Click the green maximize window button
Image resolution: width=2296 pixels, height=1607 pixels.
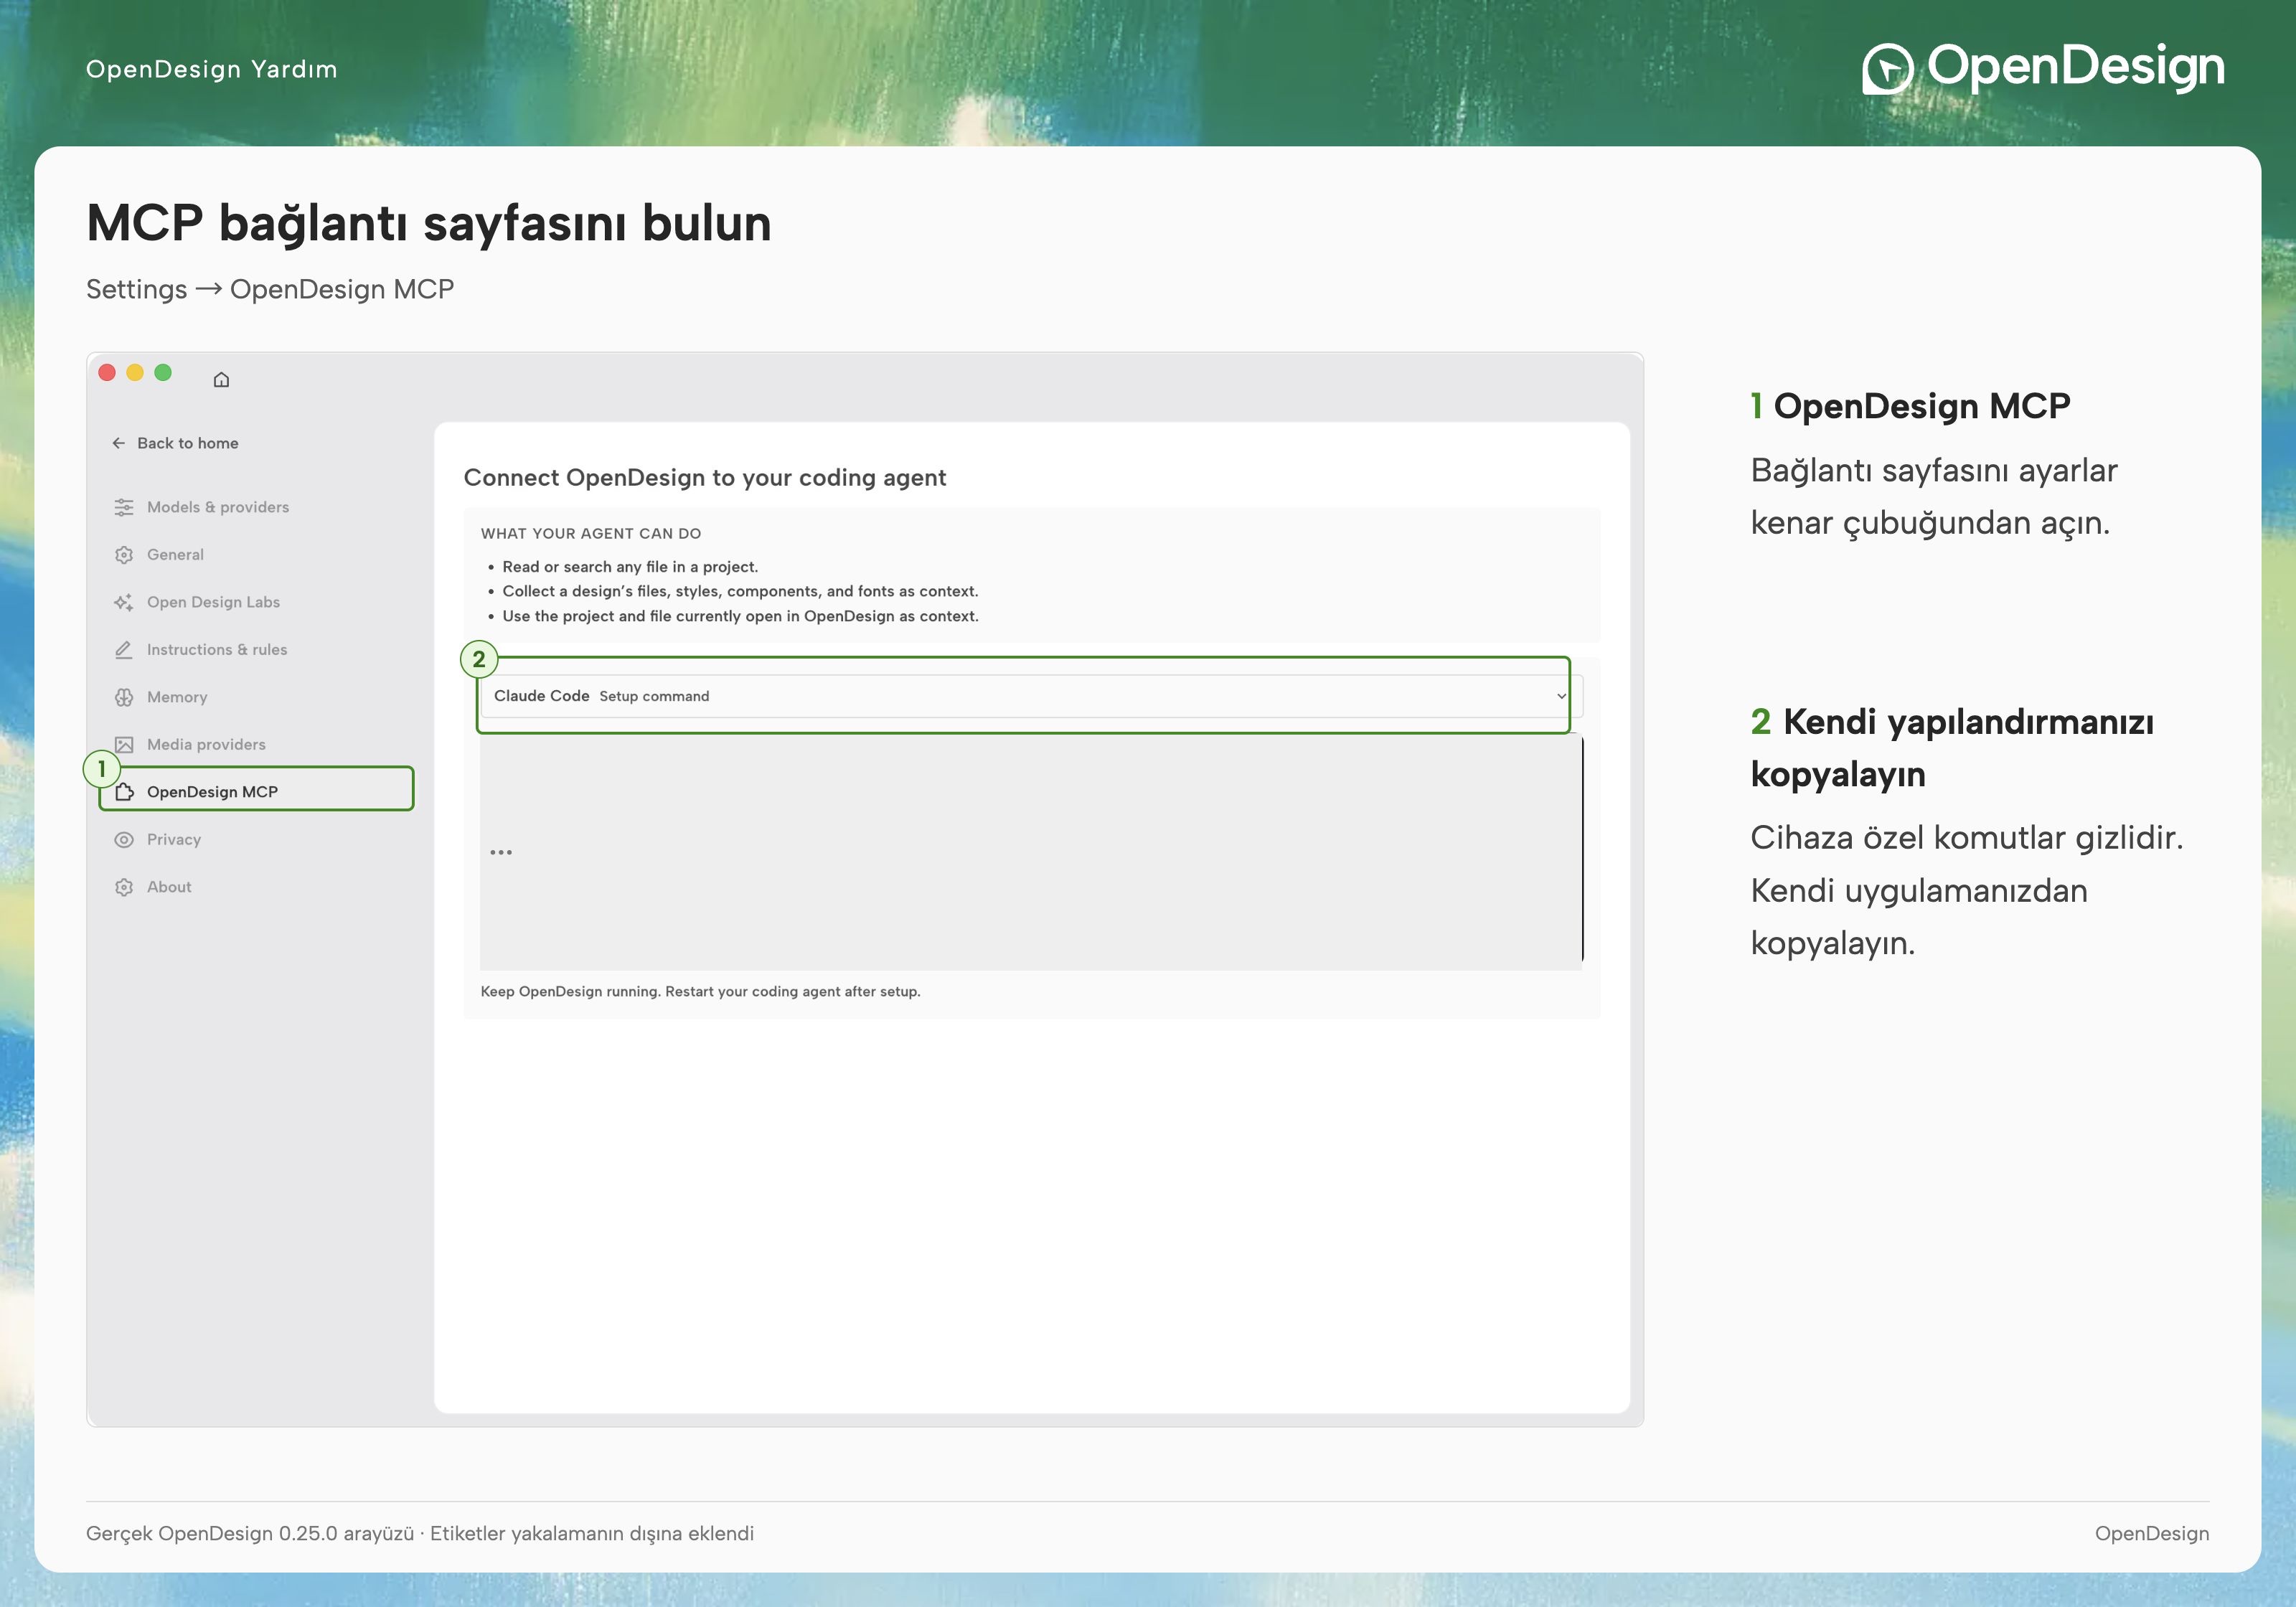[163, 373]
